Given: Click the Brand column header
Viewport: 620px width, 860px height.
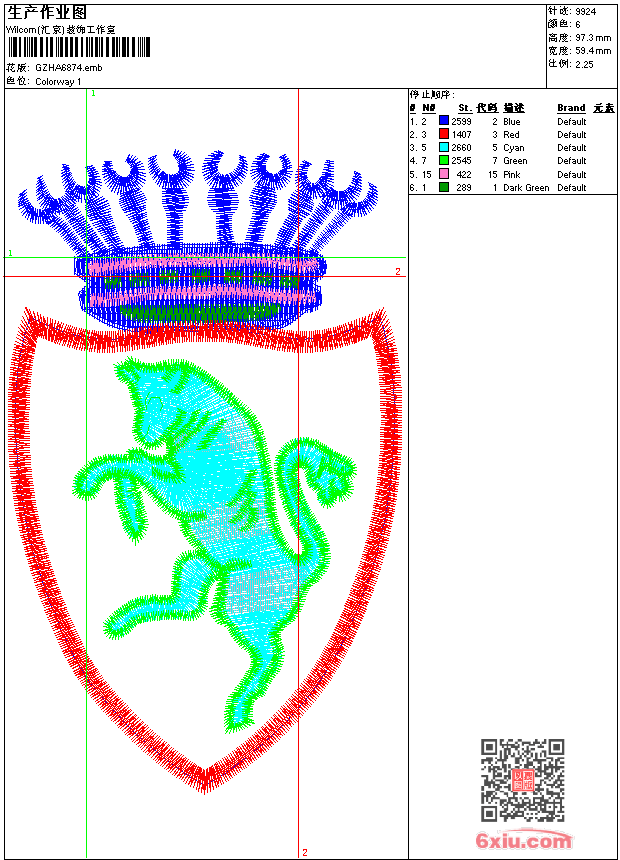Looking at the screenshot, I should [571, 108].
